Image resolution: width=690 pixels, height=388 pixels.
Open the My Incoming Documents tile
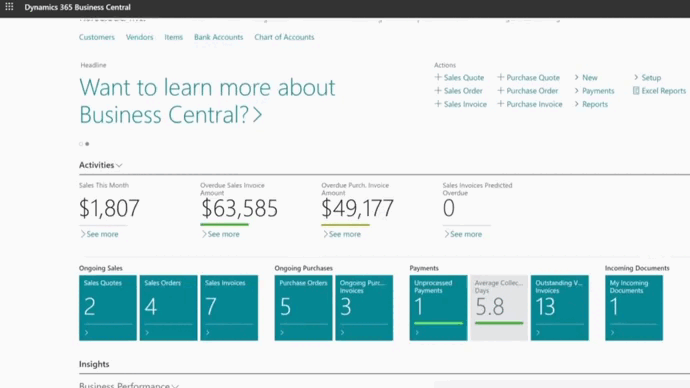click(634, 308)
